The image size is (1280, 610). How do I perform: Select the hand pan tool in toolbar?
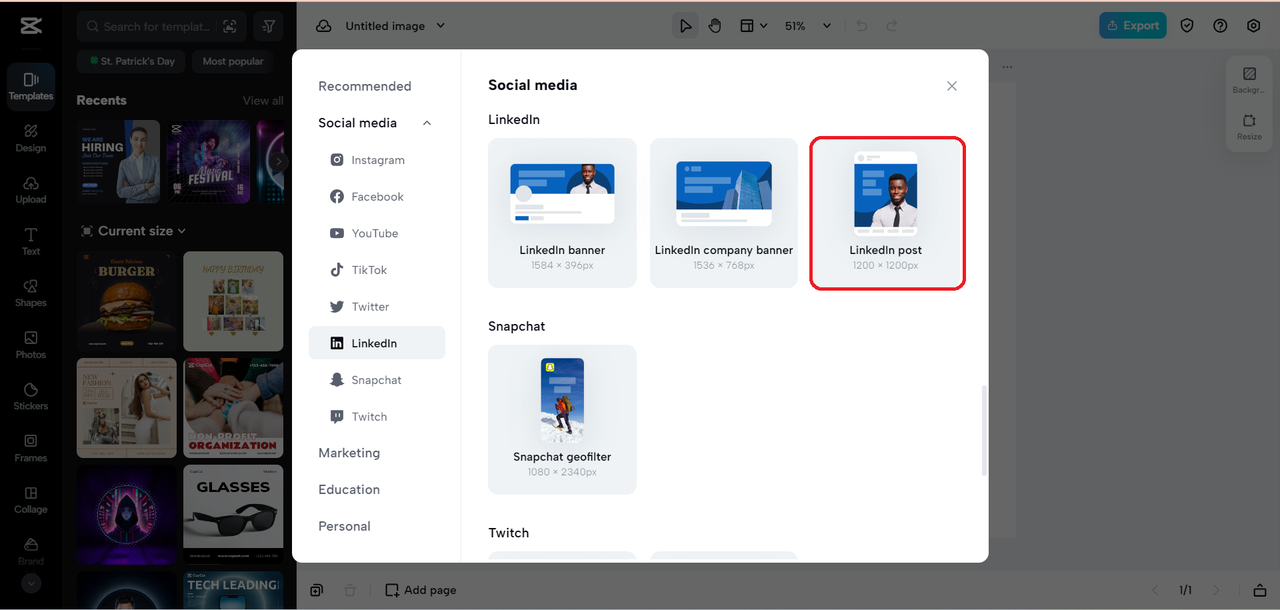[x=716, y=25]
